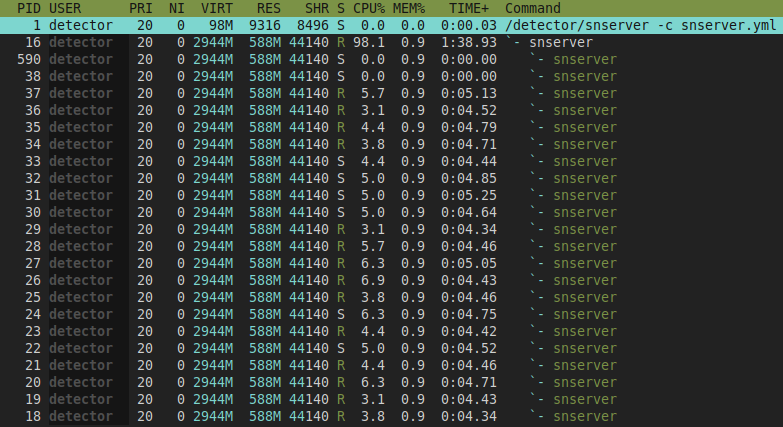
Task: Select the thread row with PID 37
Action: click(392, 93)
